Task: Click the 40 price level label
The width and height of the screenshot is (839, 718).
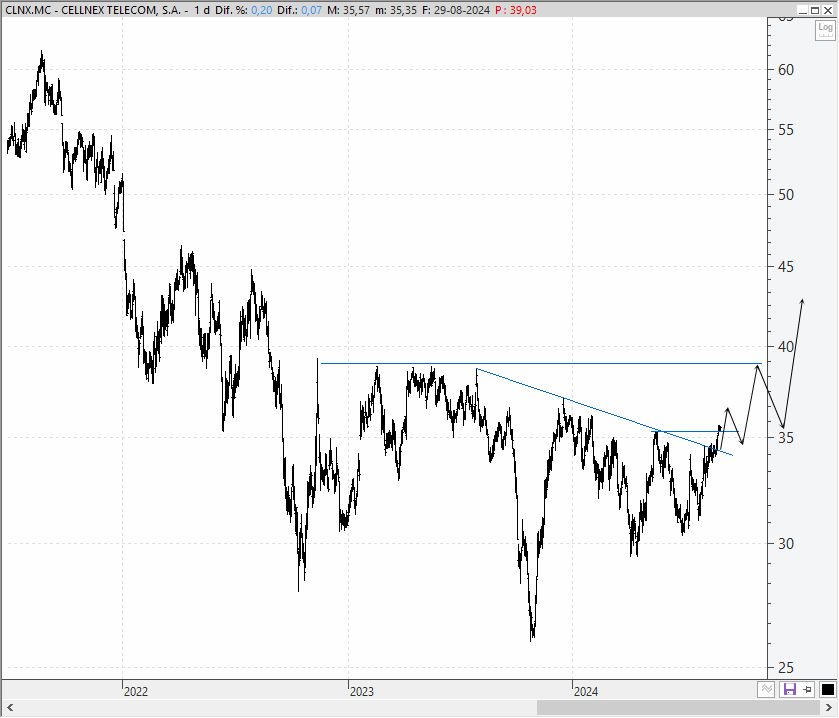Action: click(x=785, y=347)
